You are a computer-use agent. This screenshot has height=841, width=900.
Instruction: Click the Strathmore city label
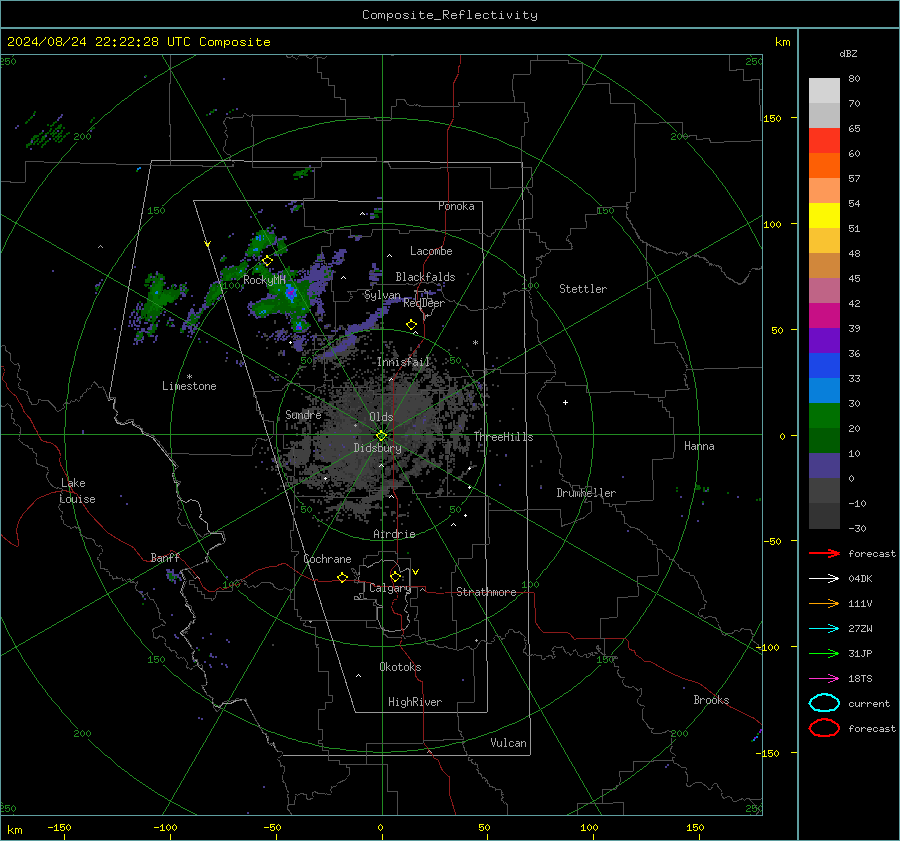coord(486,592)
